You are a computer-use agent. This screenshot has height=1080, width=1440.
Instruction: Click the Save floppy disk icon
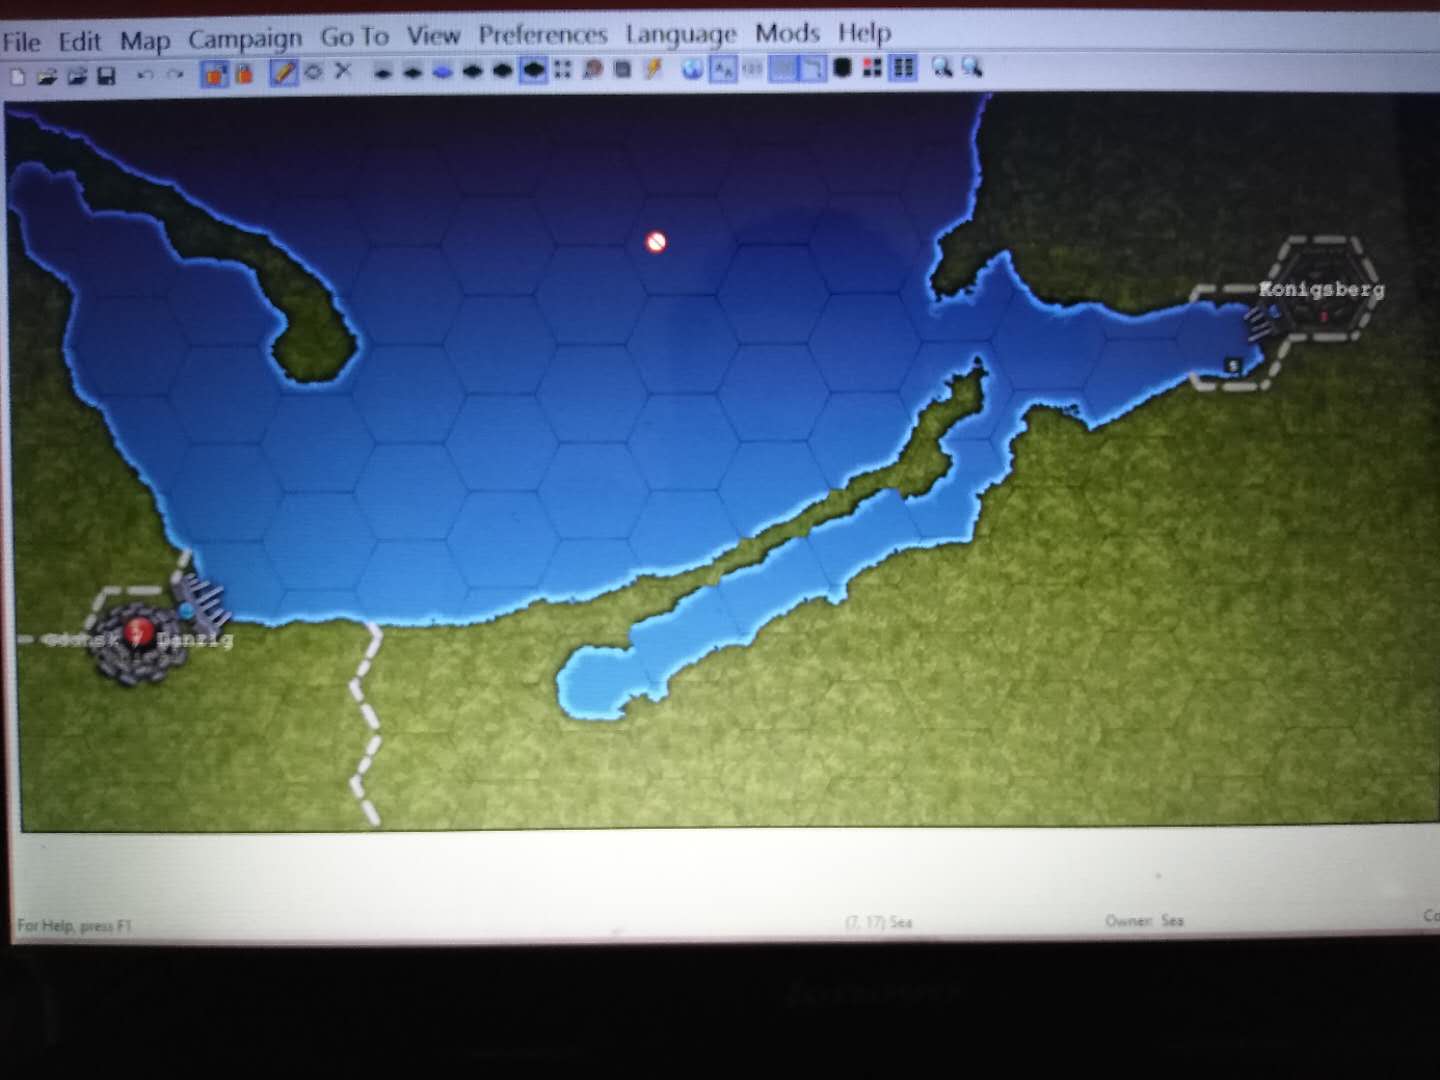point(106,76)
